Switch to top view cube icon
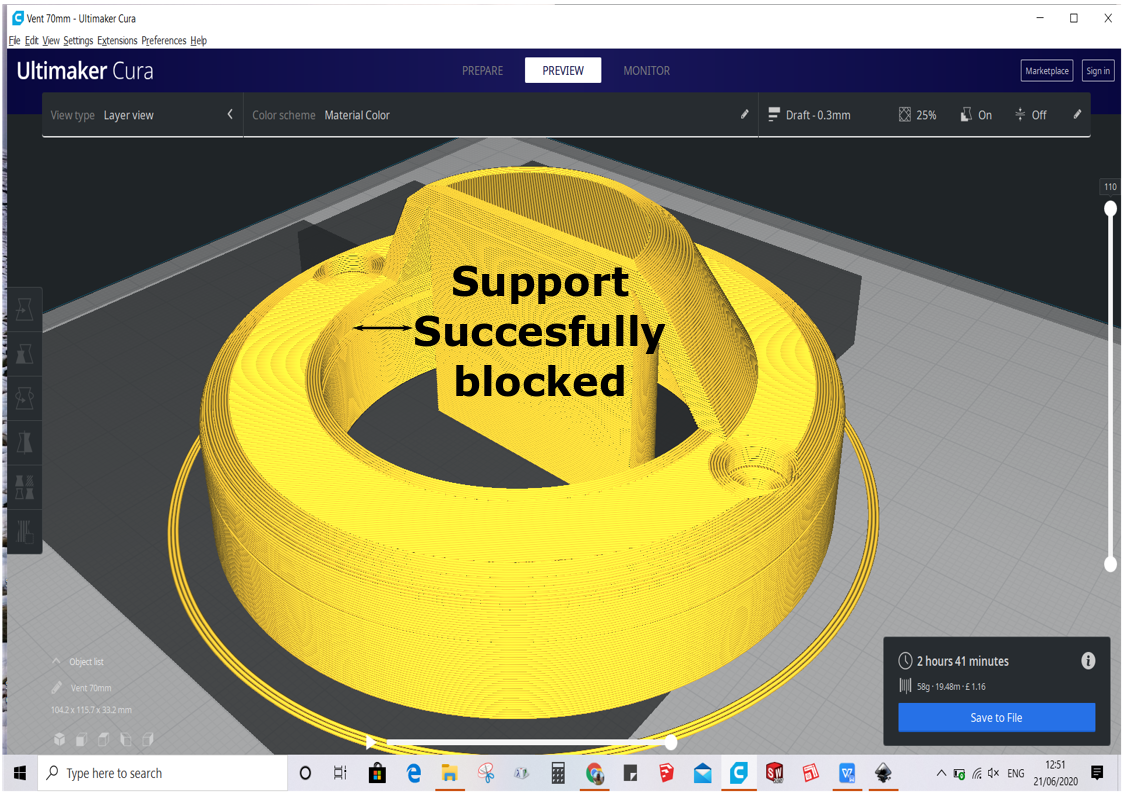 pyautogui.click(x=104, y=739)
